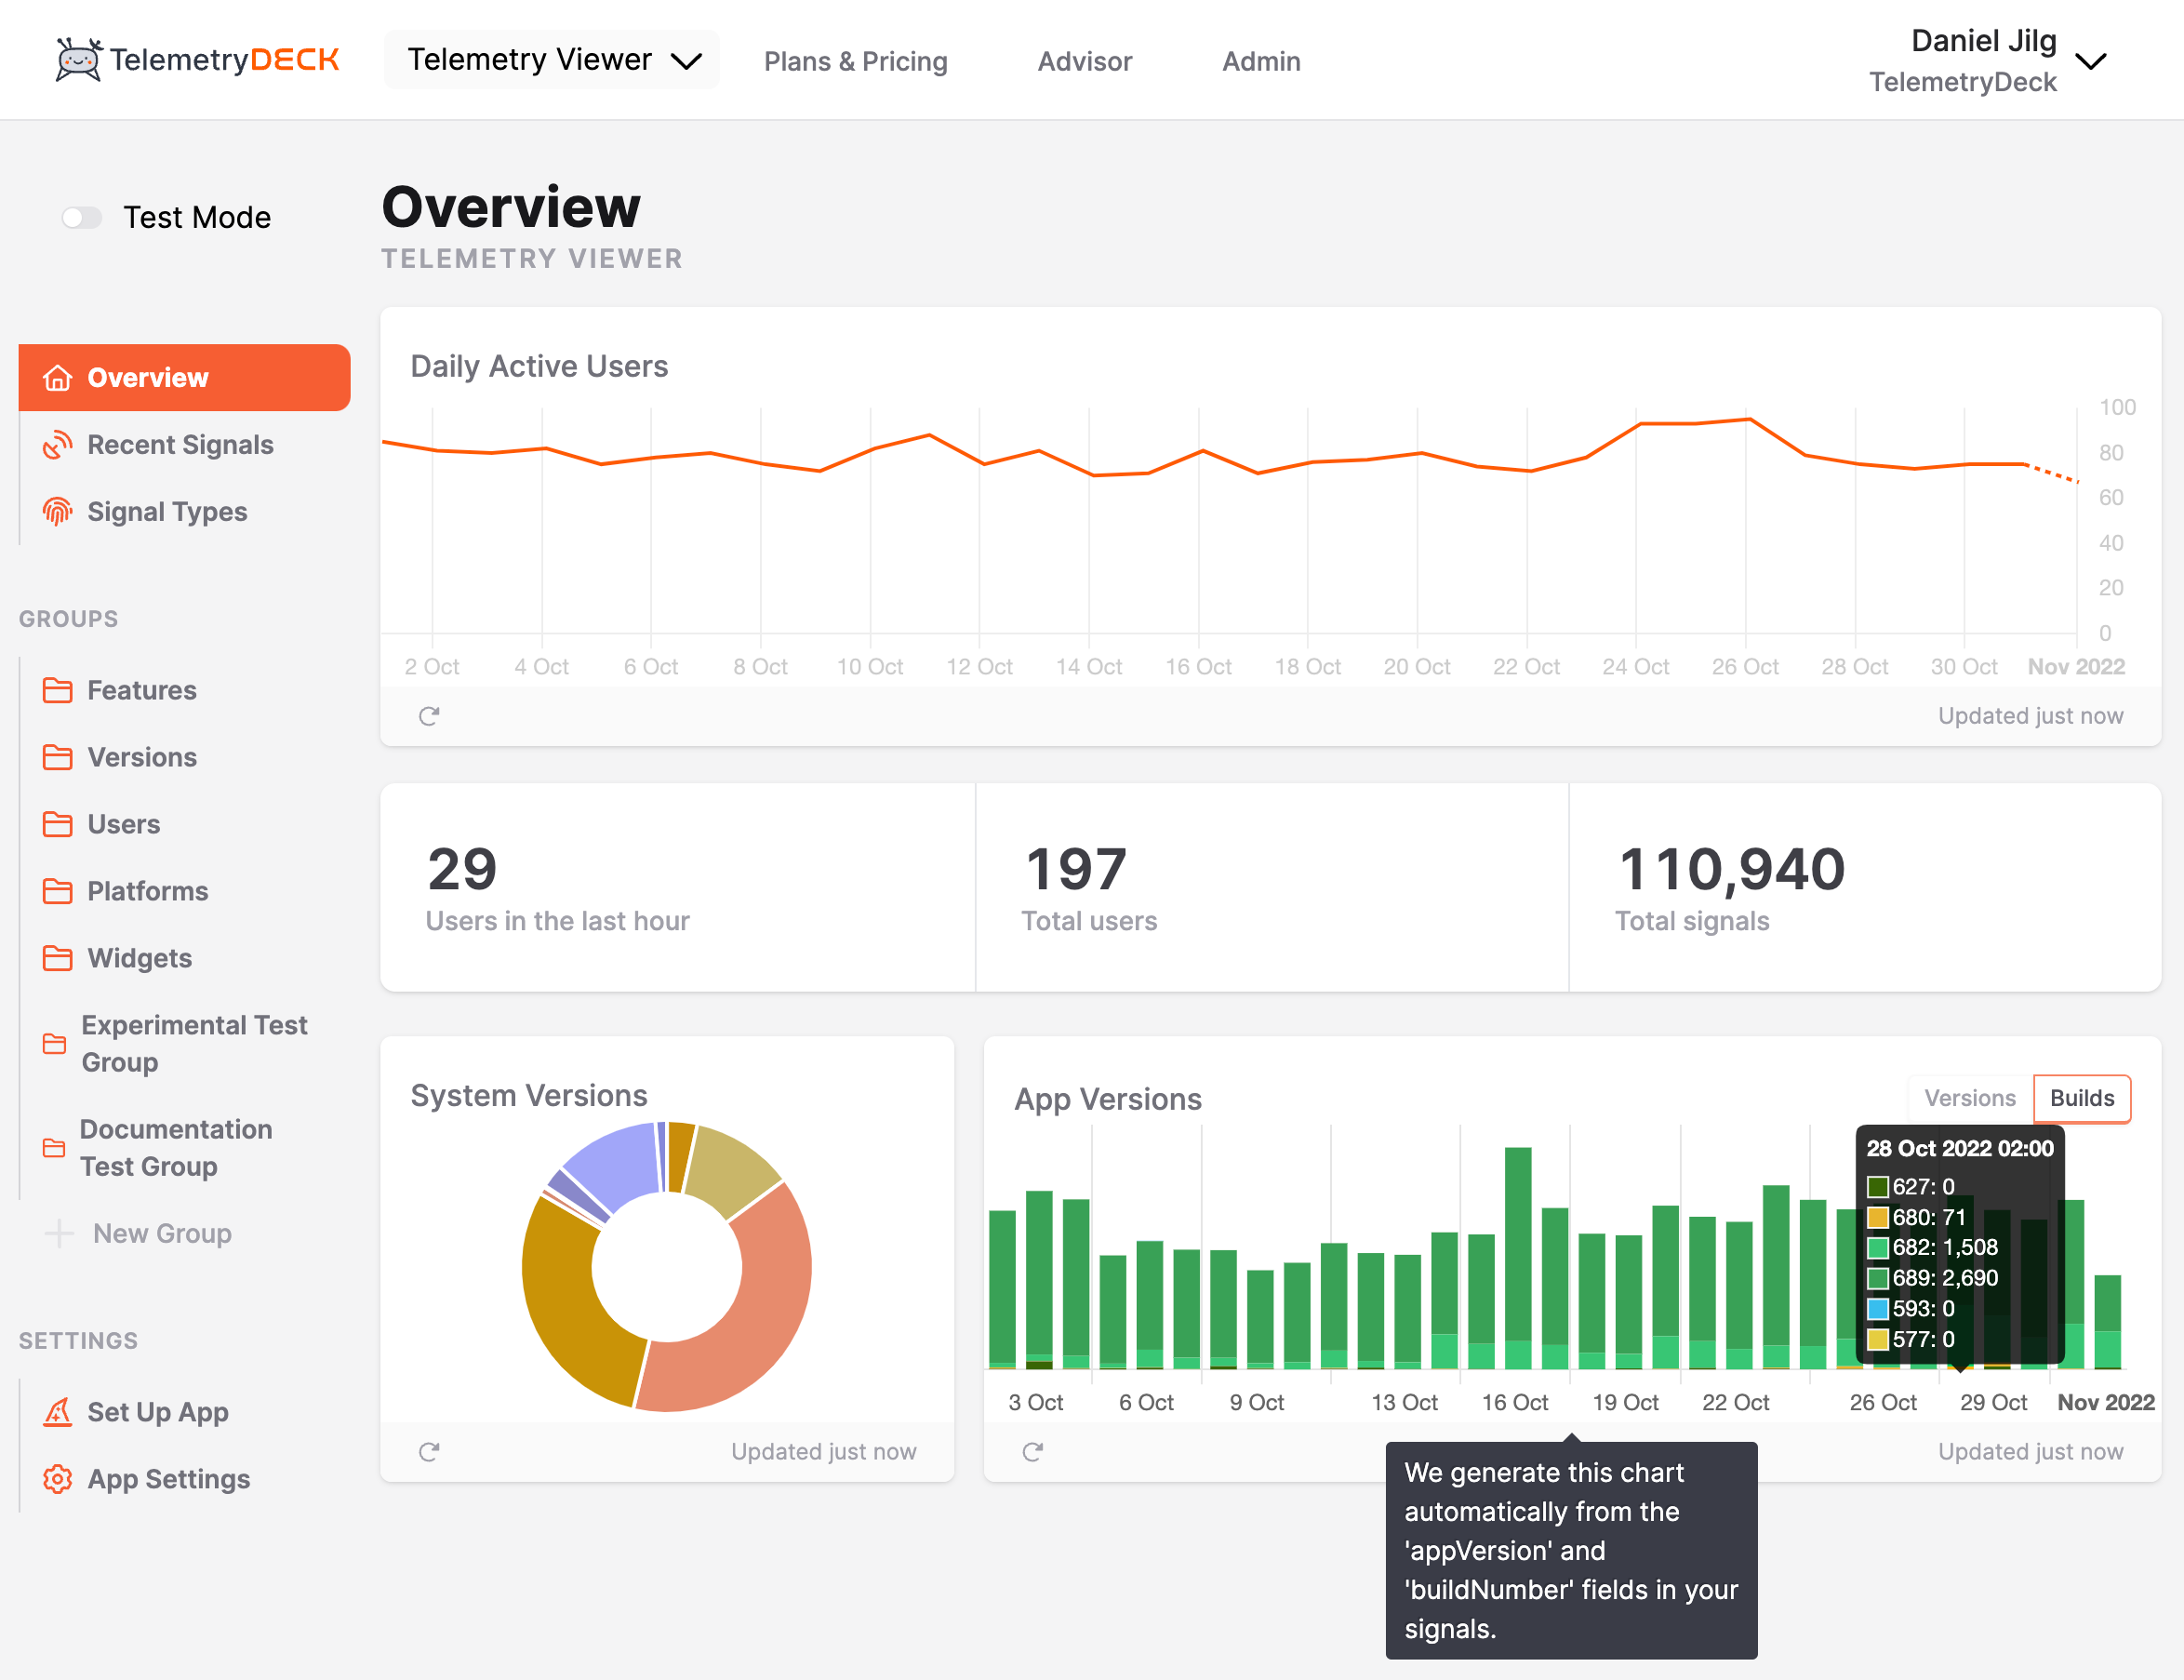Refresh the System Versions chart
Viewport: 2184px width, 1680px height.
pos(429,1452)
